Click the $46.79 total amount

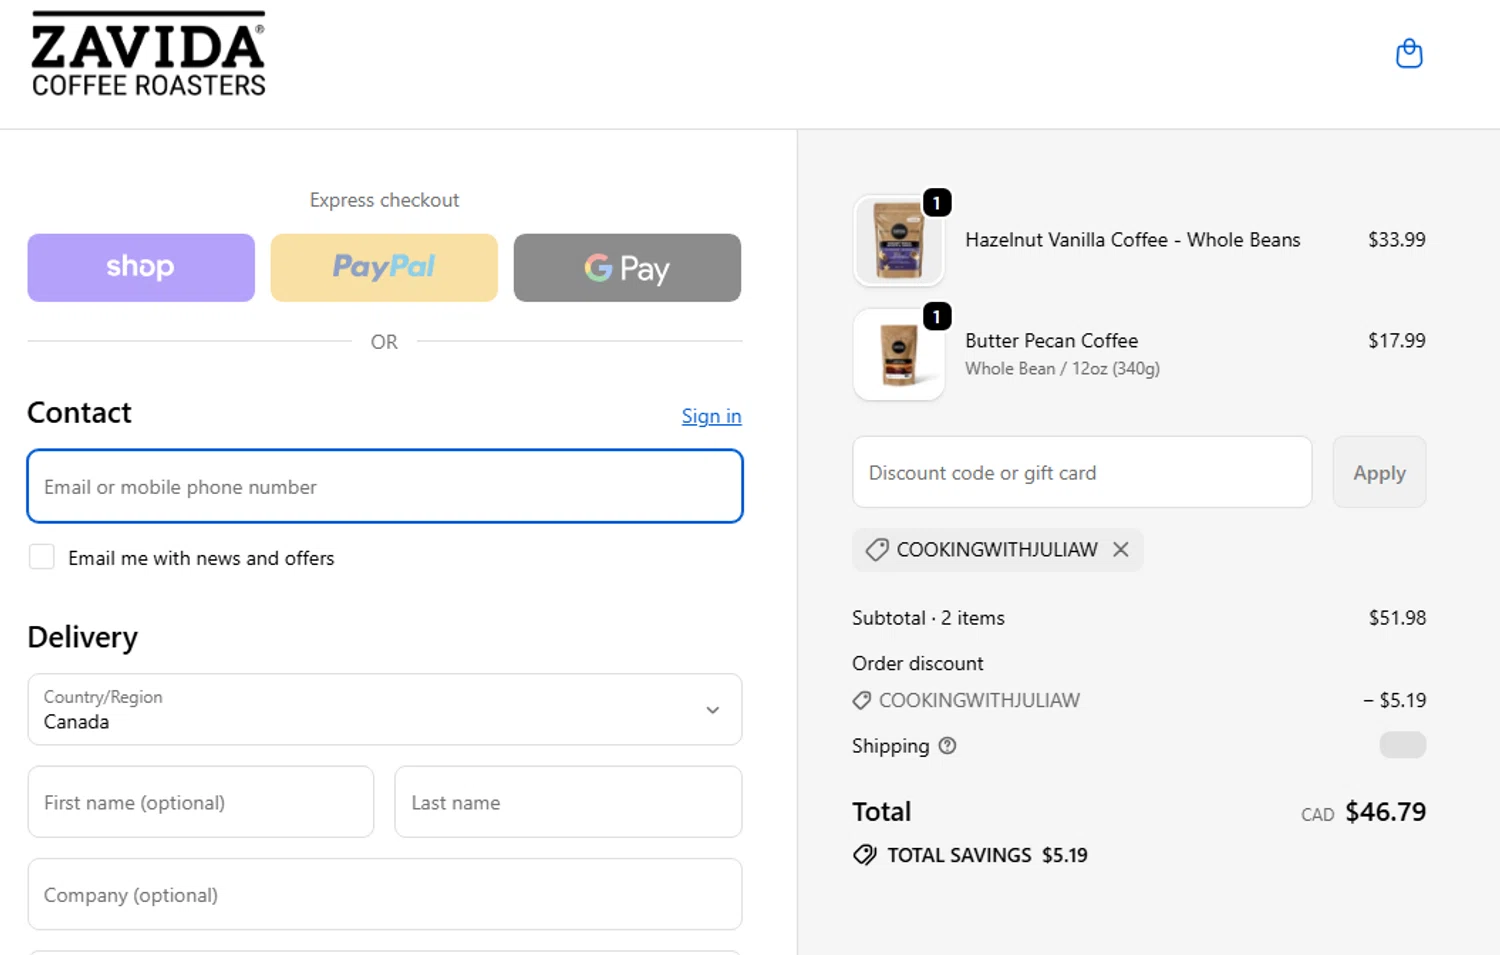1385,811
